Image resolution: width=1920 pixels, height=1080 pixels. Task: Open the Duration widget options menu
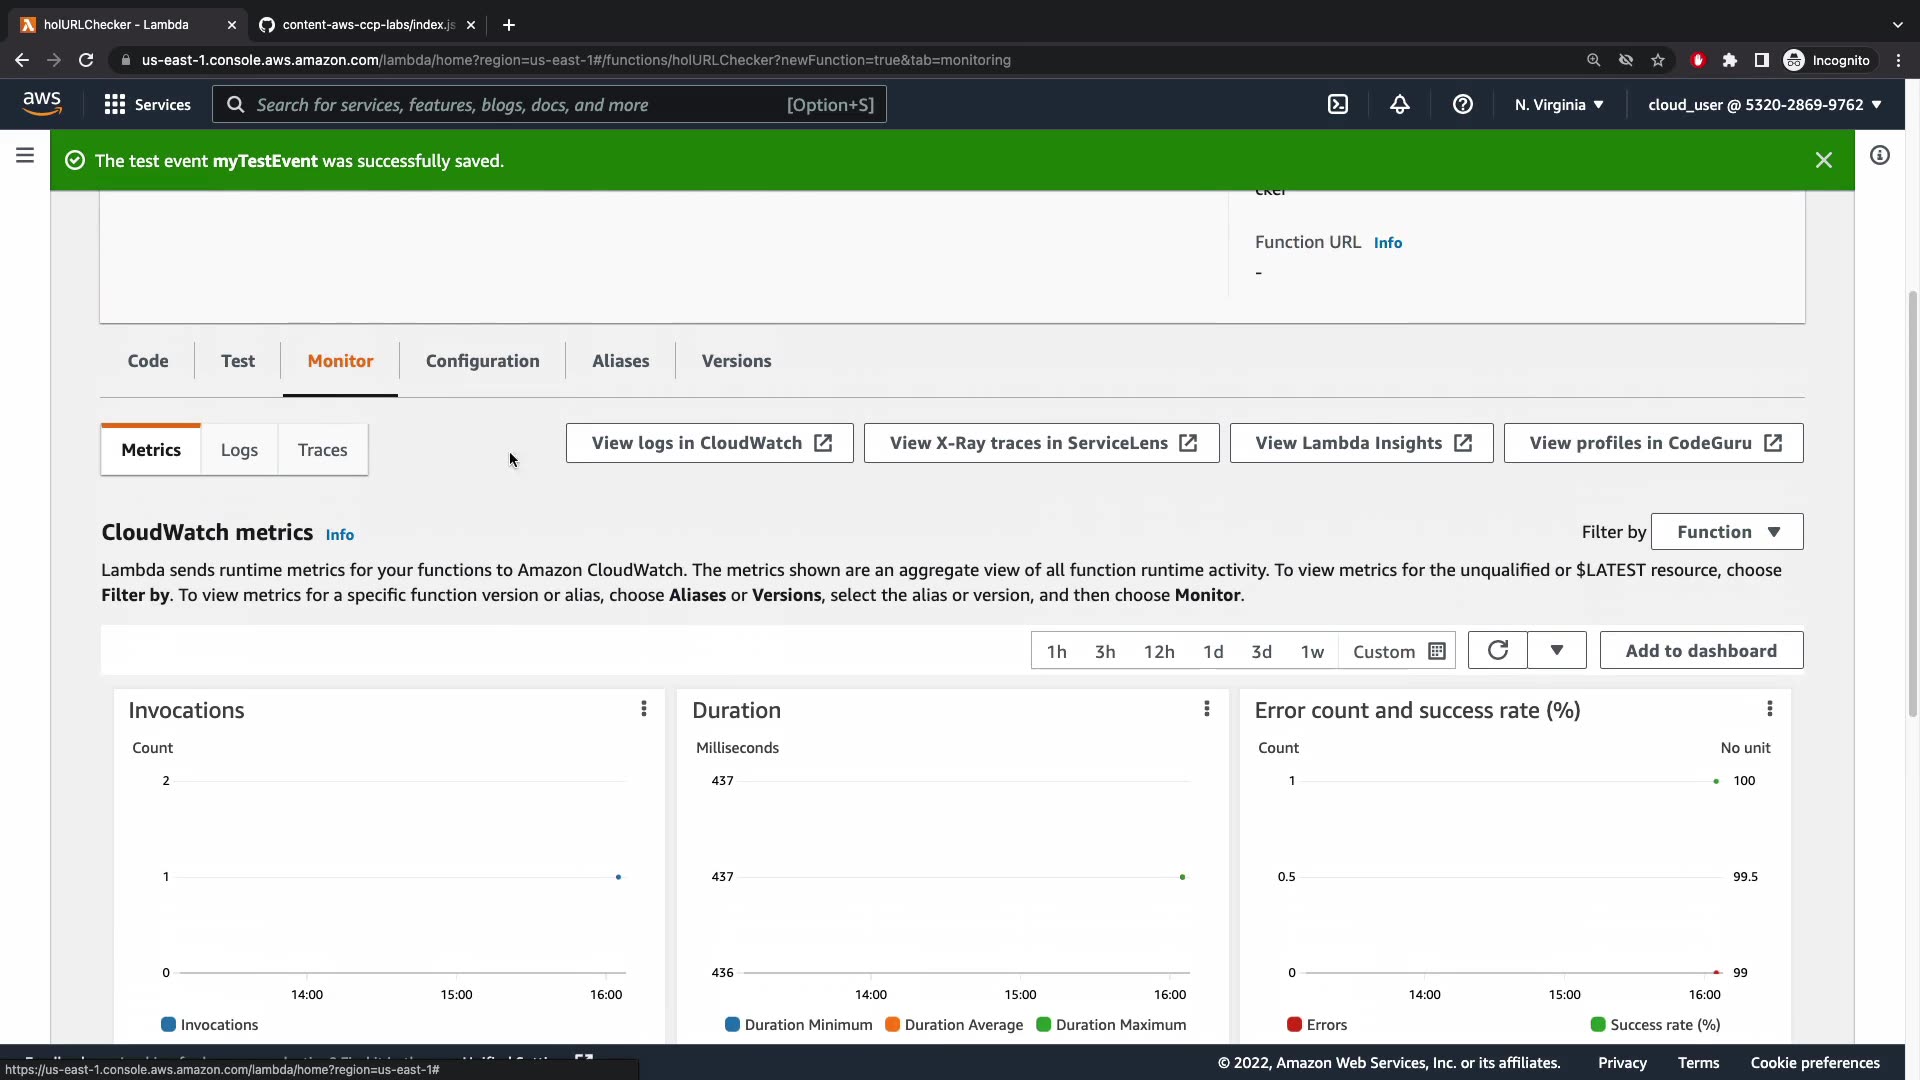[1207, 709]
